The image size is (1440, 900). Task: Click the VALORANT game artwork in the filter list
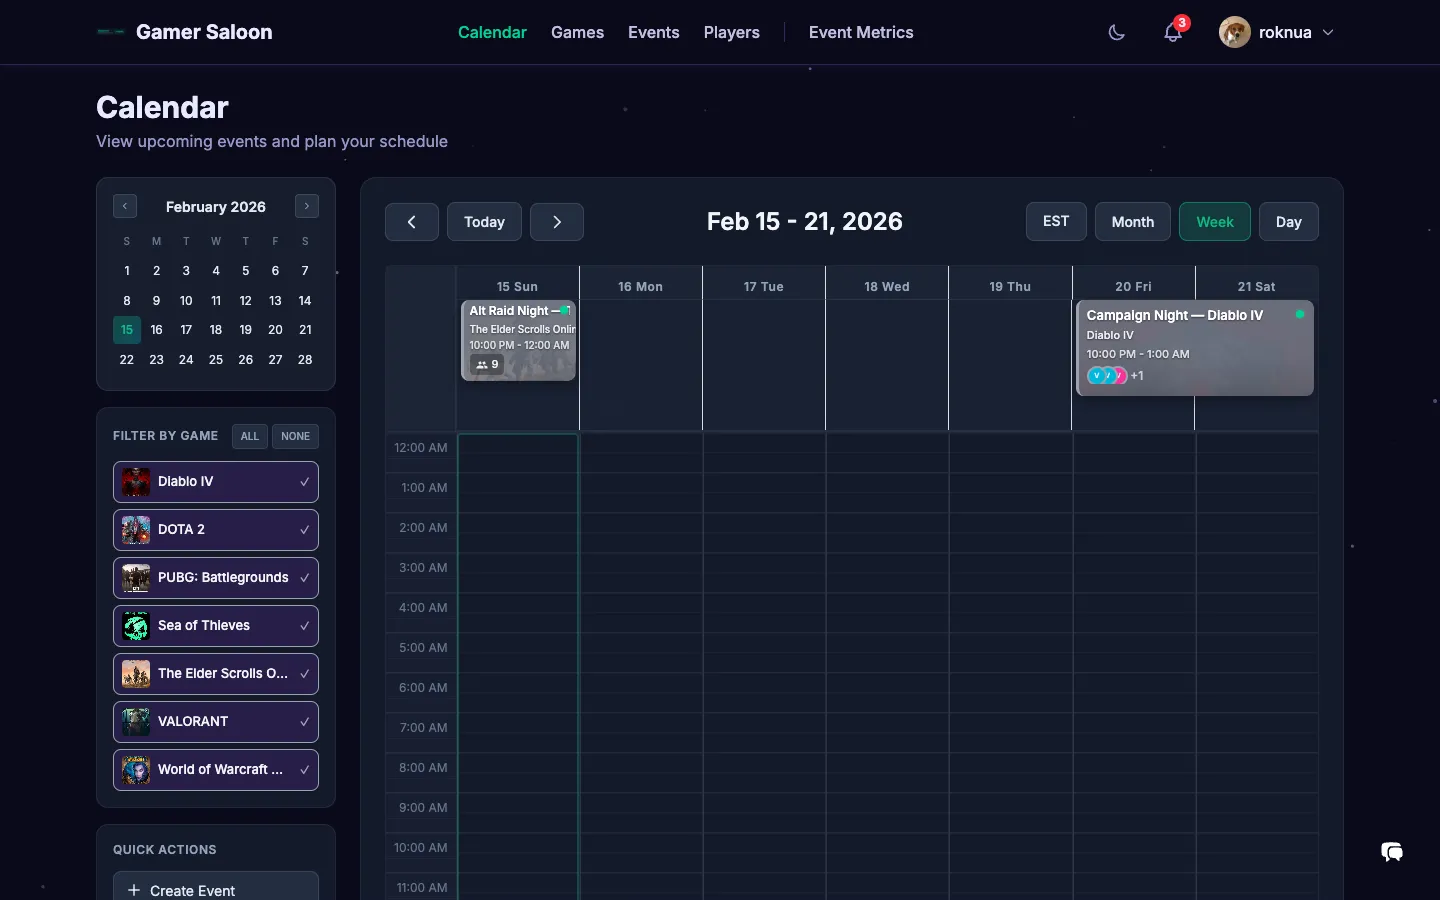[x=135, y=722]
